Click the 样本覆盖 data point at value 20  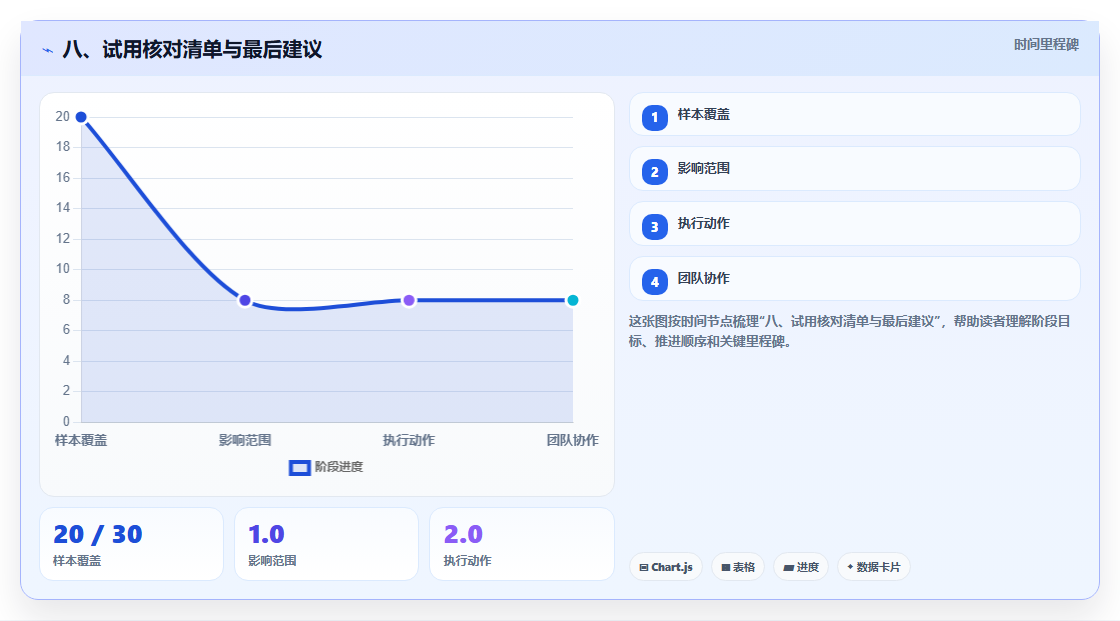(x=81, y=117)
